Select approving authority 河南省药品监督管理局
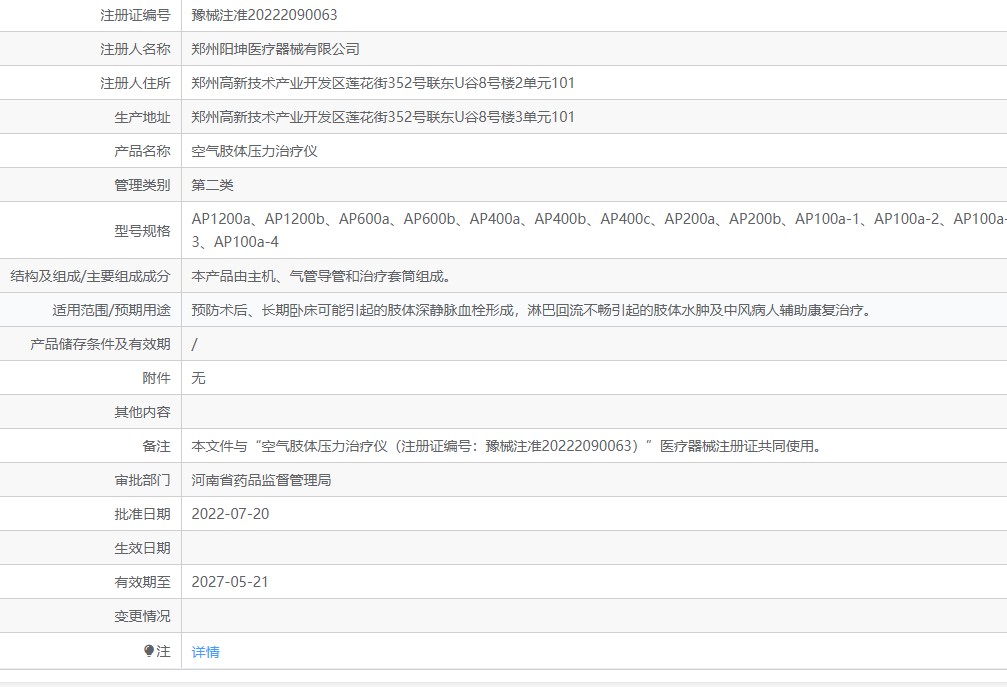The image size is (1007, 687). coord(261,480)
